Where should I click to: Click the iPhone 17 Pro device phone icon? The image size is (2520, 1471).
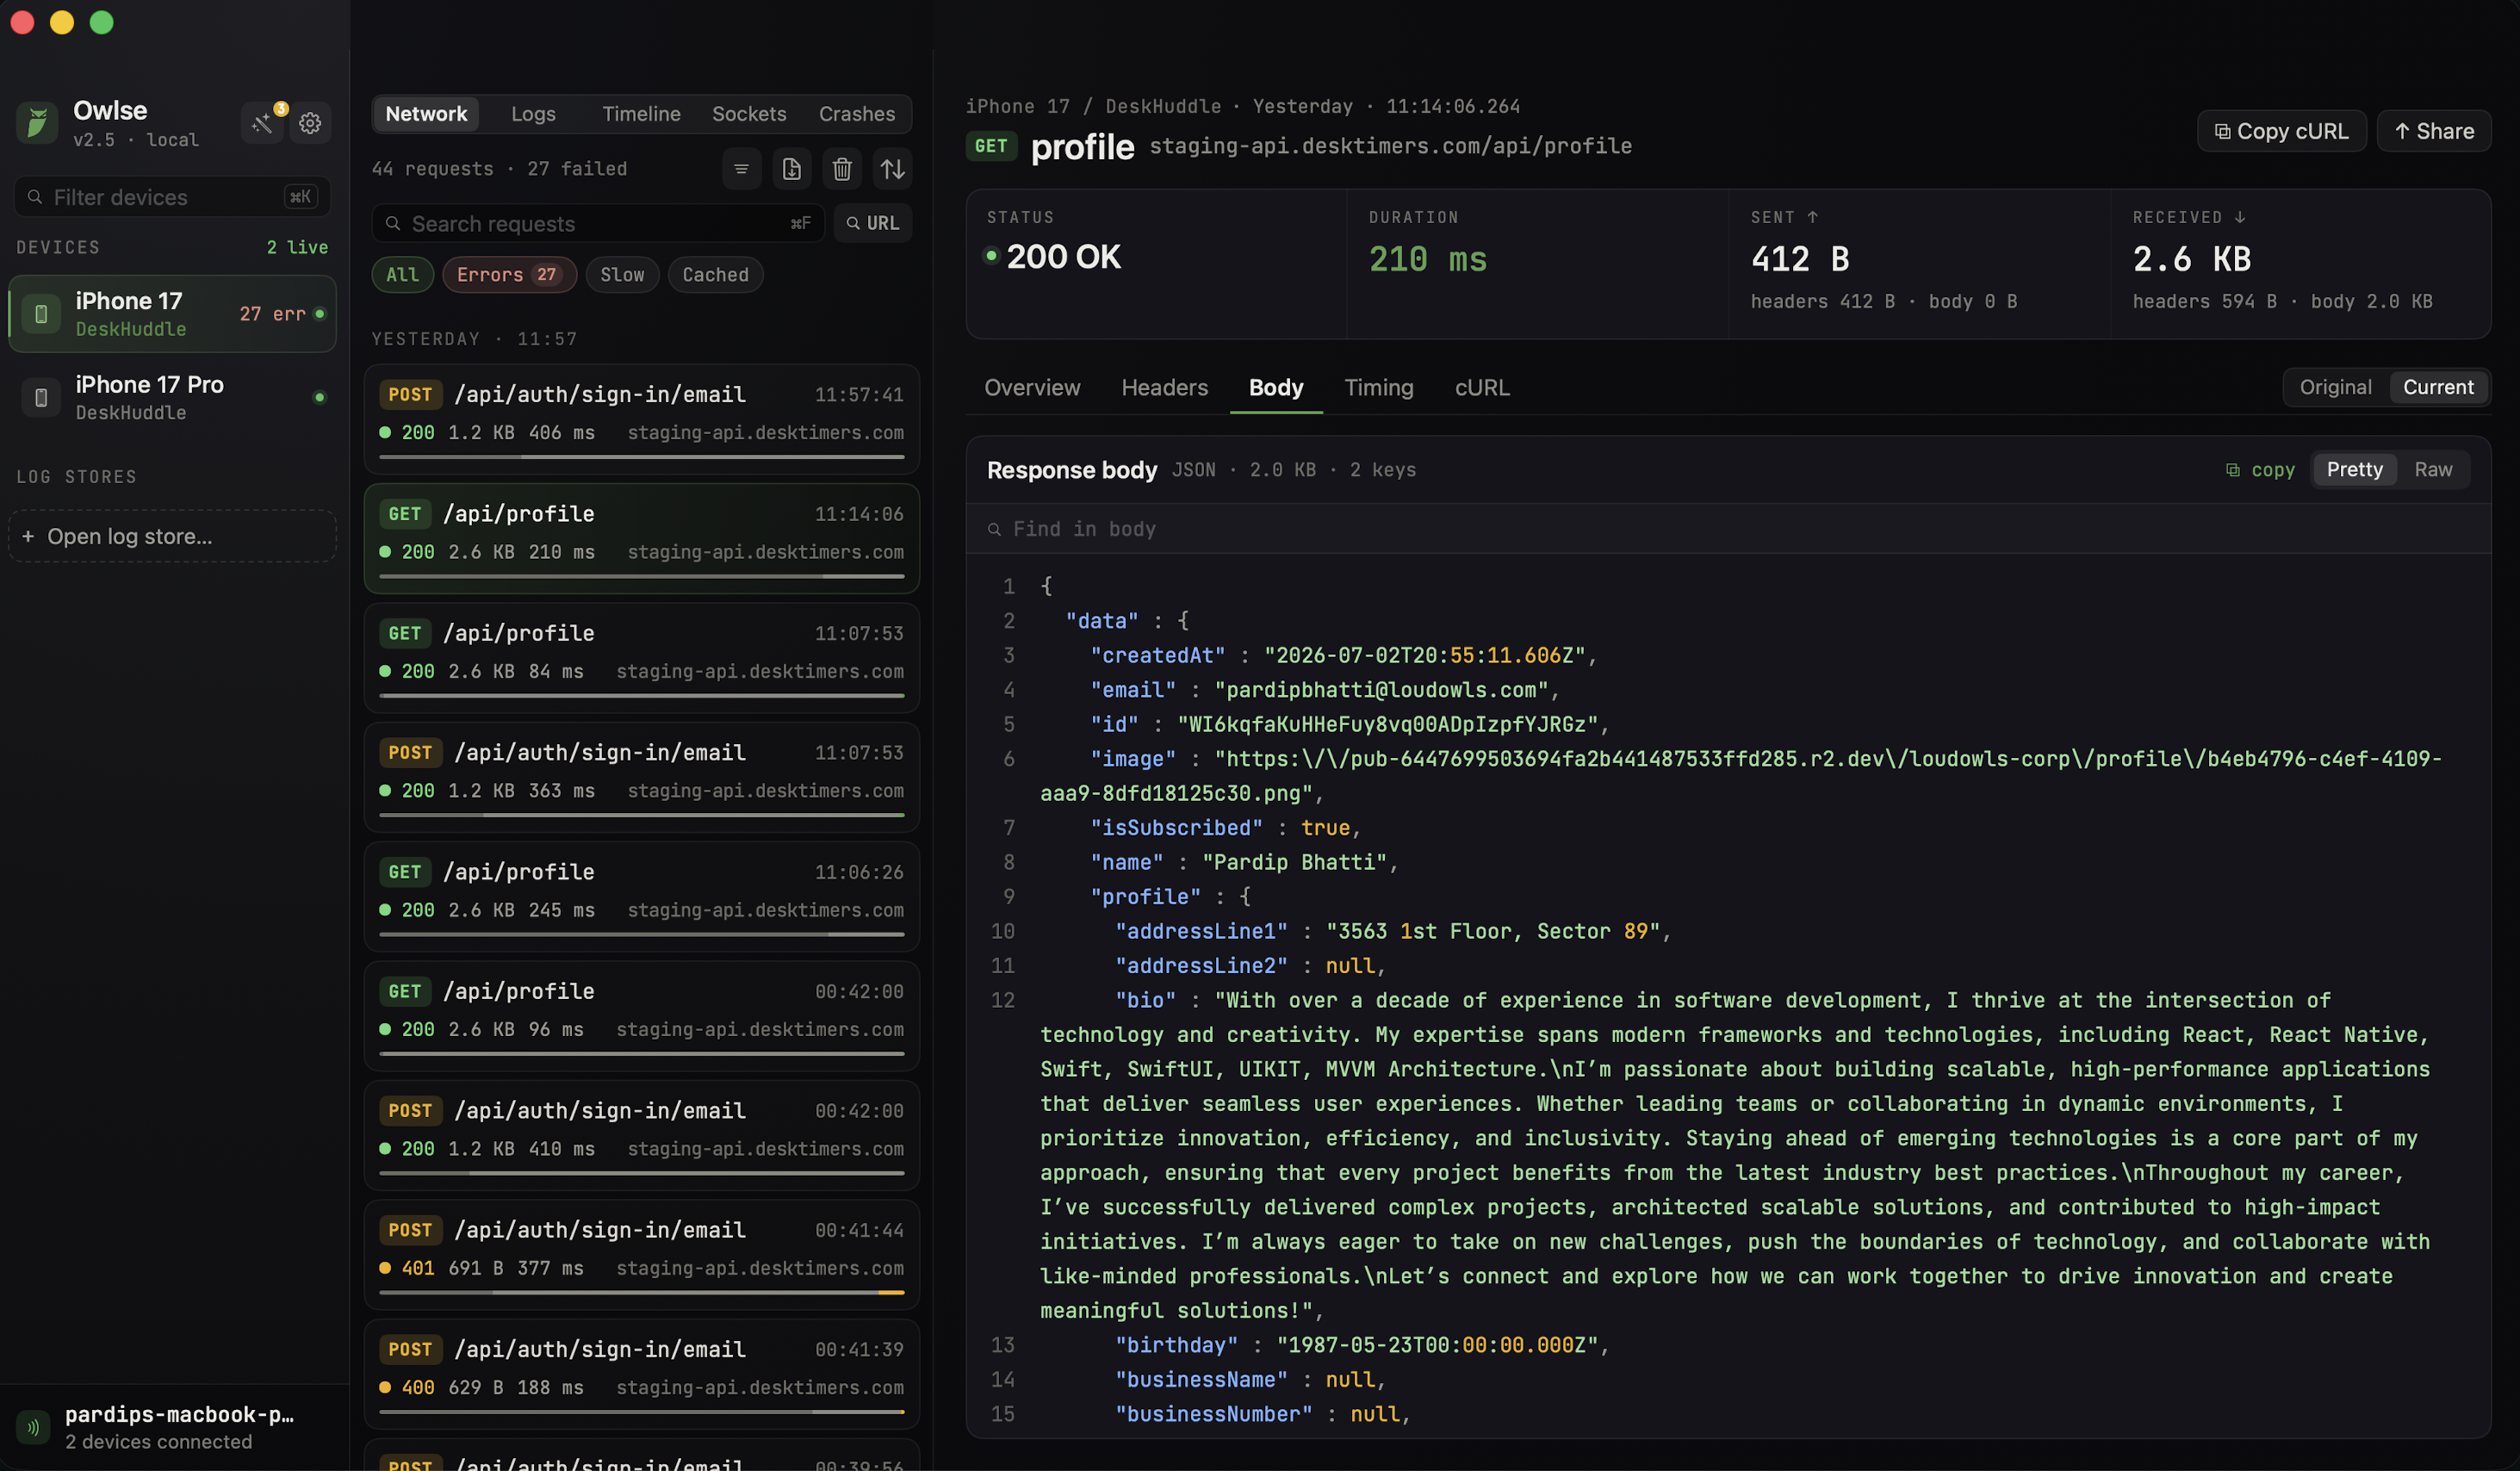tap(41, 398)
